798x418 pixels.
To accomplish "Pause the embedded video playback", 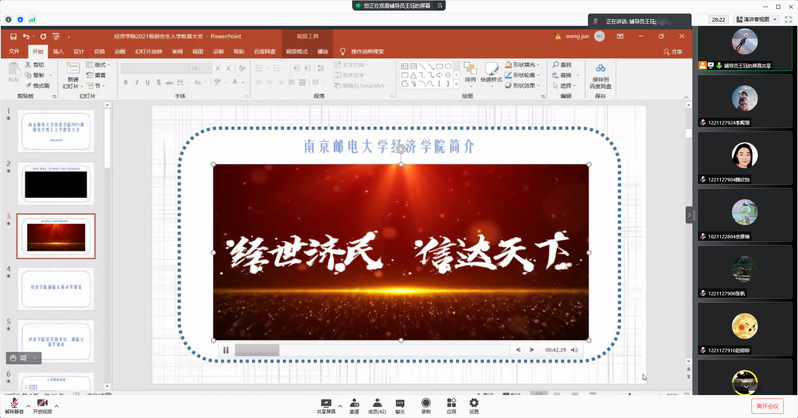I will pyautogui.click(x=226, y=350).
